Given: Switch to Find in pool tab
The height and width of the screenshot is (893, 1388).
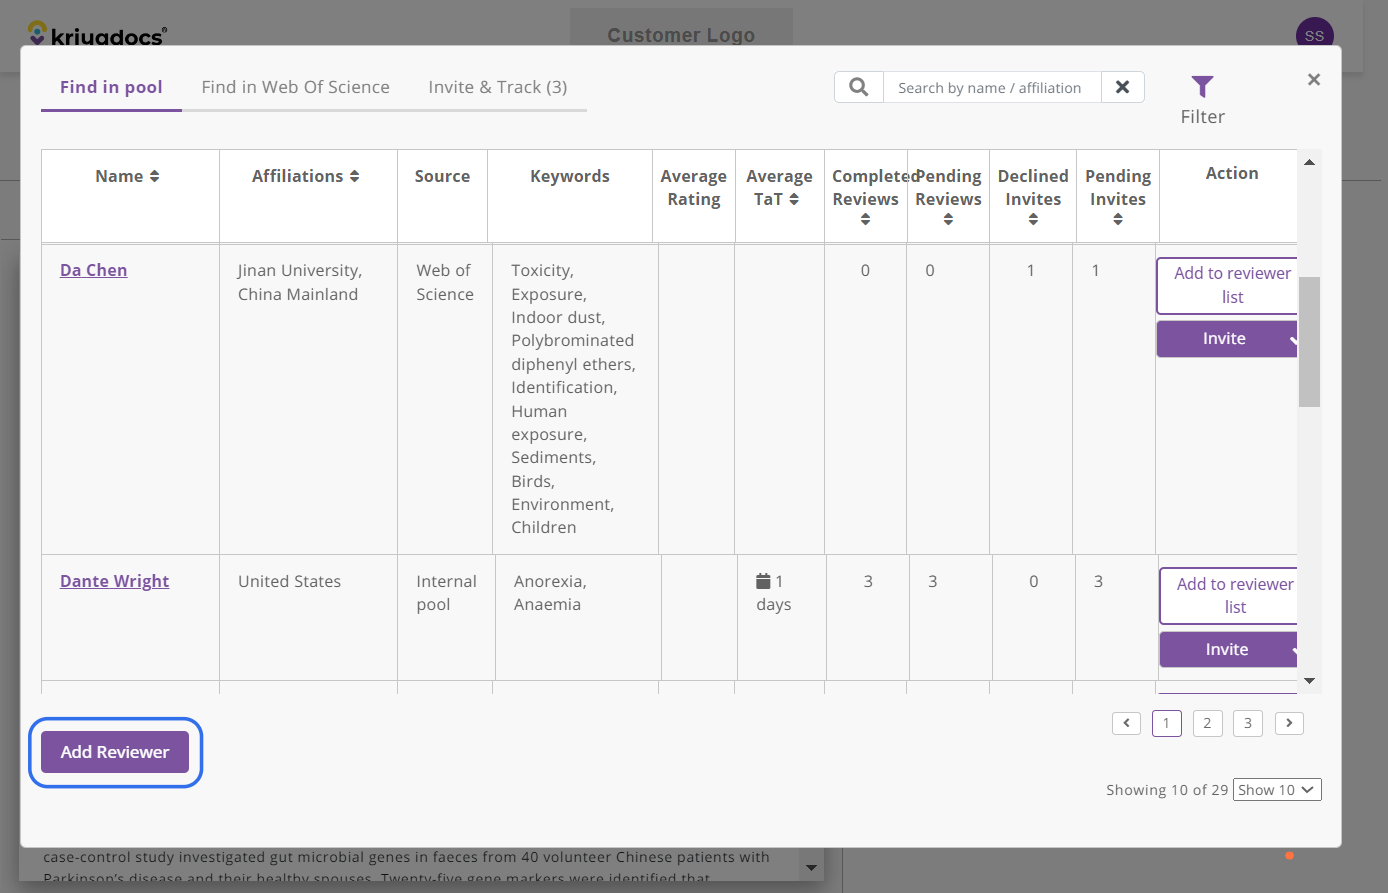Looking at the screenshot, I should click(x=111, y=87).
